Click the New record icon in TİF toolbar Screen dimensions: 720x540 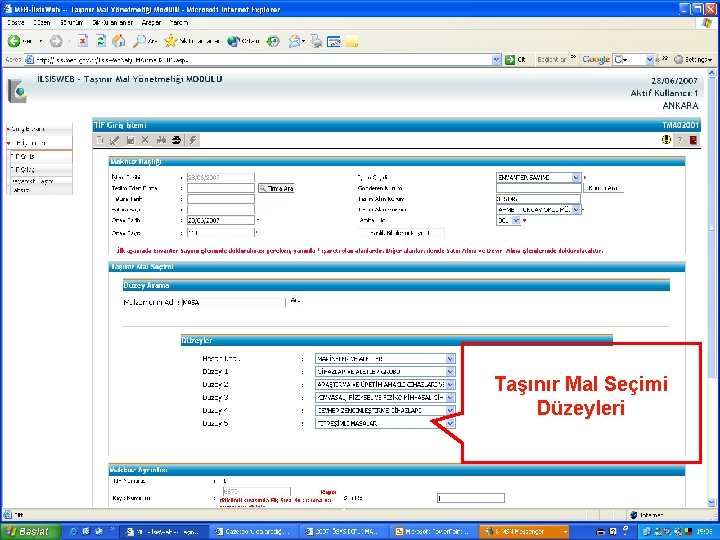[100, 140]
